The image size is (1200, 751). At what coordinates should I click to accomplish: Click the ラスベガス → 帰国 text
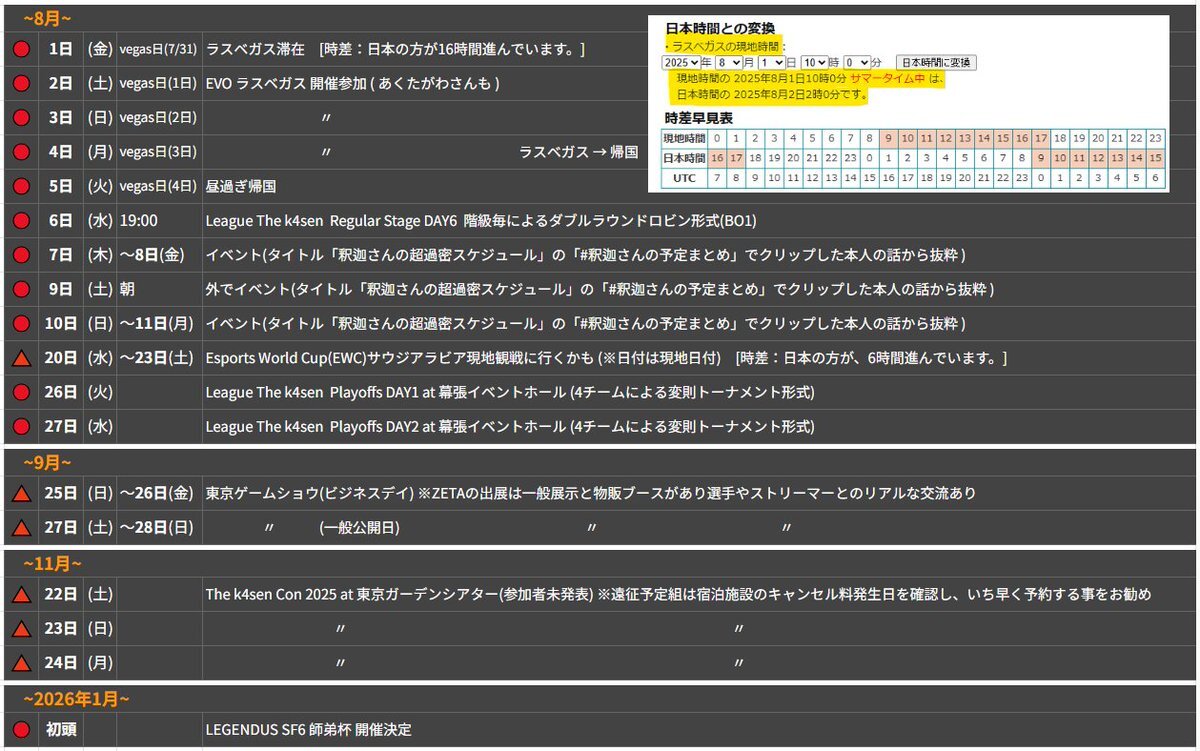point(578,152)
